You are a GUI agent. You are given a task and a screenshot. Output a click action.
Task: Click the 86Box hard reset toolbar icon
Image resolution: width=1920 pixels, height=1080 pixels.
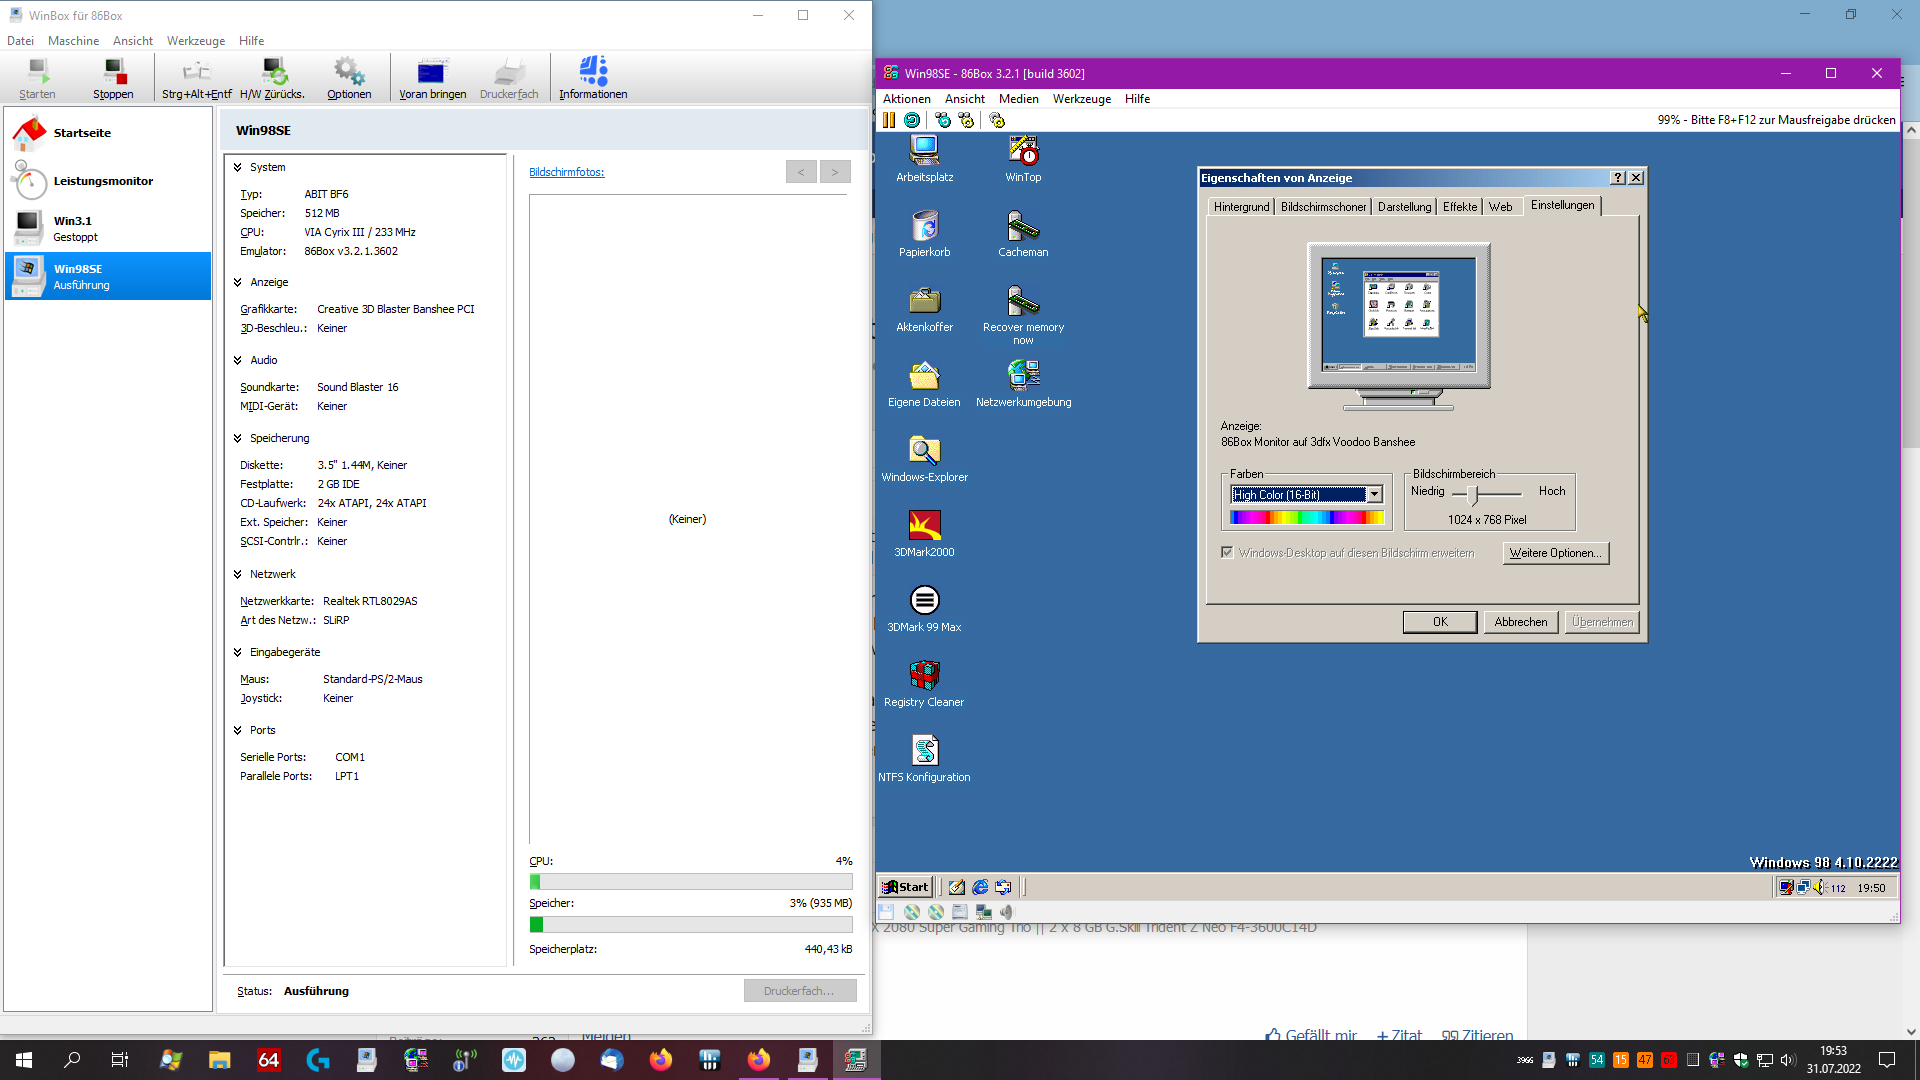(x=912, y=120)
